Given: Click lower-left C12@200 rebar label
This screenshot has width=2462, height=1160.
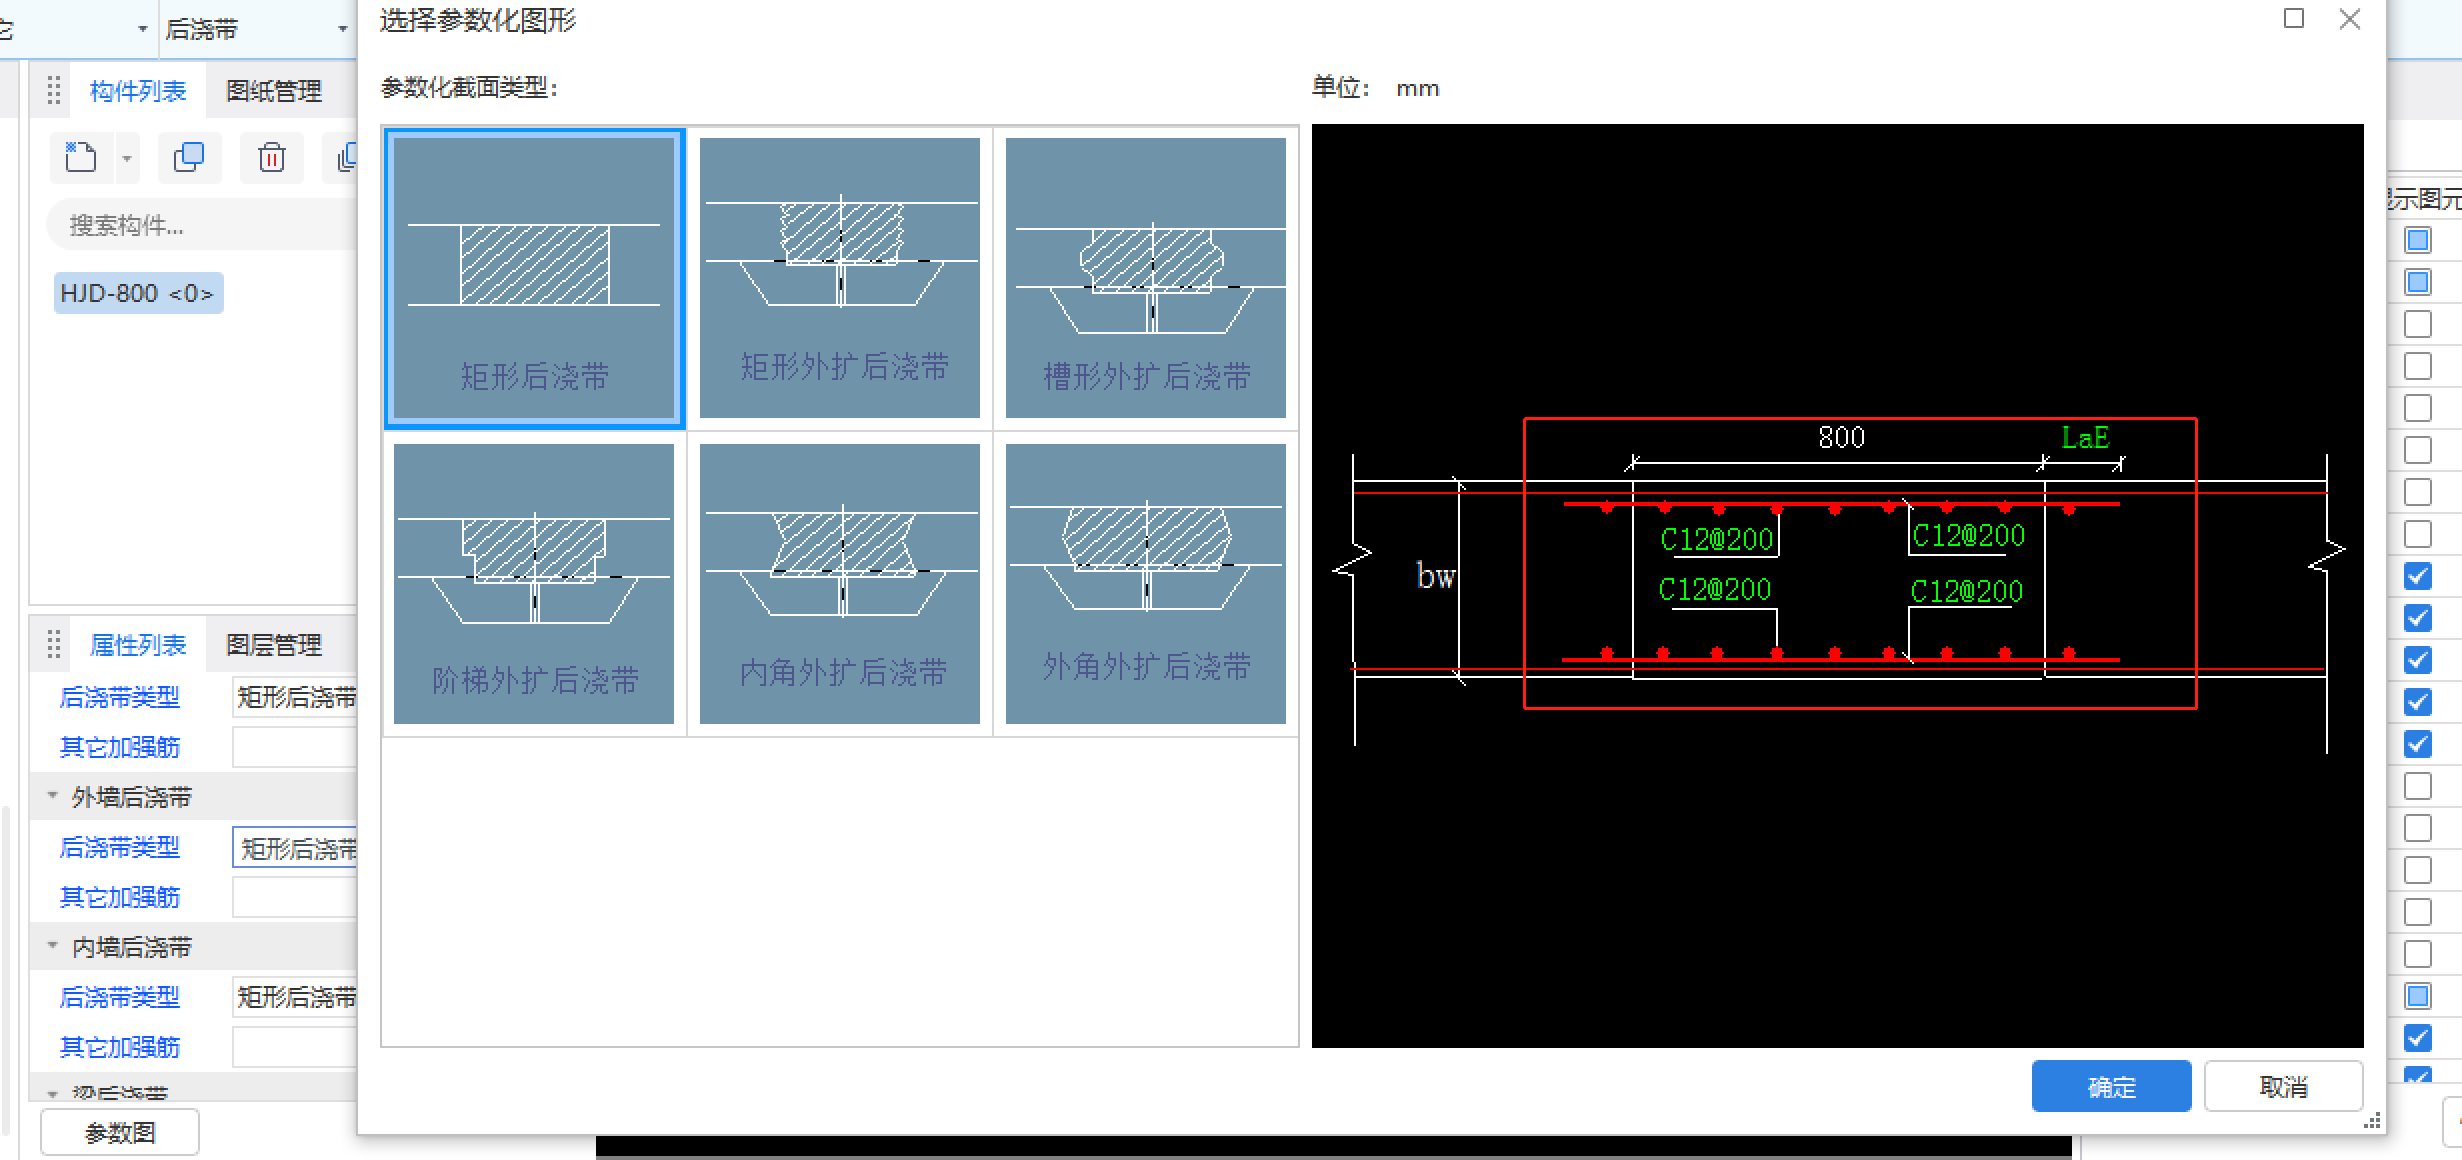Looking at the screenshot, I should pyautogui.click(x=1714, y=590).
